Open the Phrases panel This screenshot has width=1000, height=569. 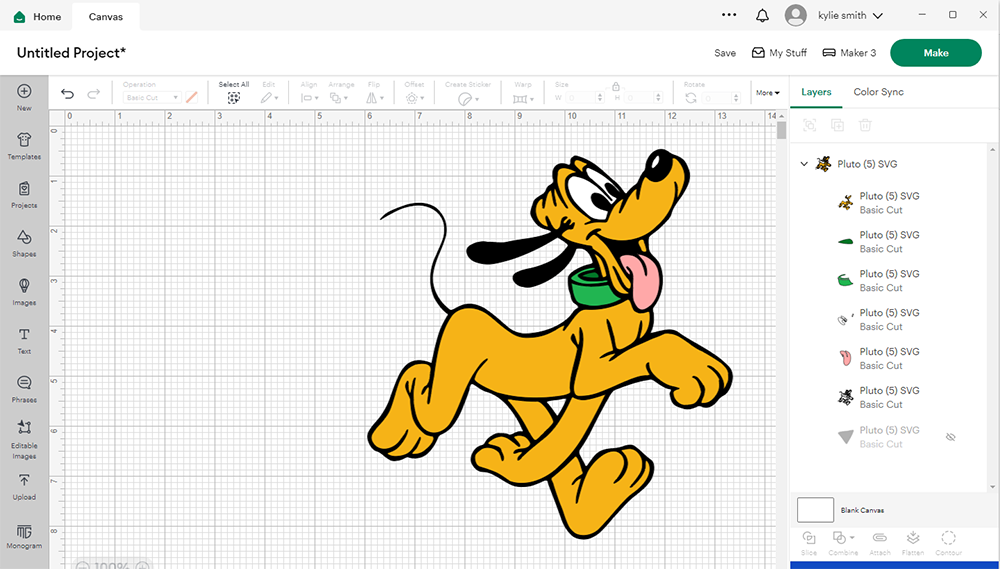pos(24,388)
